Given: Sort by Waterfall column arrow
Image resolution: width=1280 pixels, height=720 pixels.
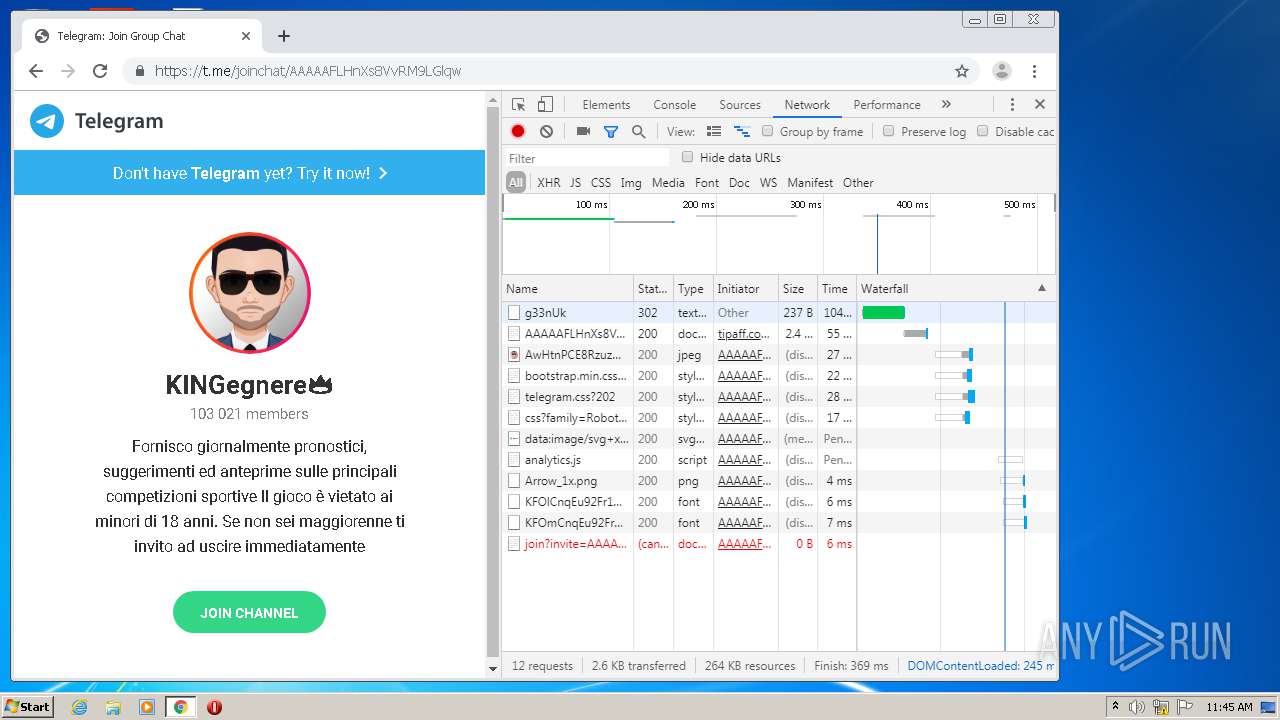Looking at the screenshot, I should pyautogui.click(x=1042, y=288).
